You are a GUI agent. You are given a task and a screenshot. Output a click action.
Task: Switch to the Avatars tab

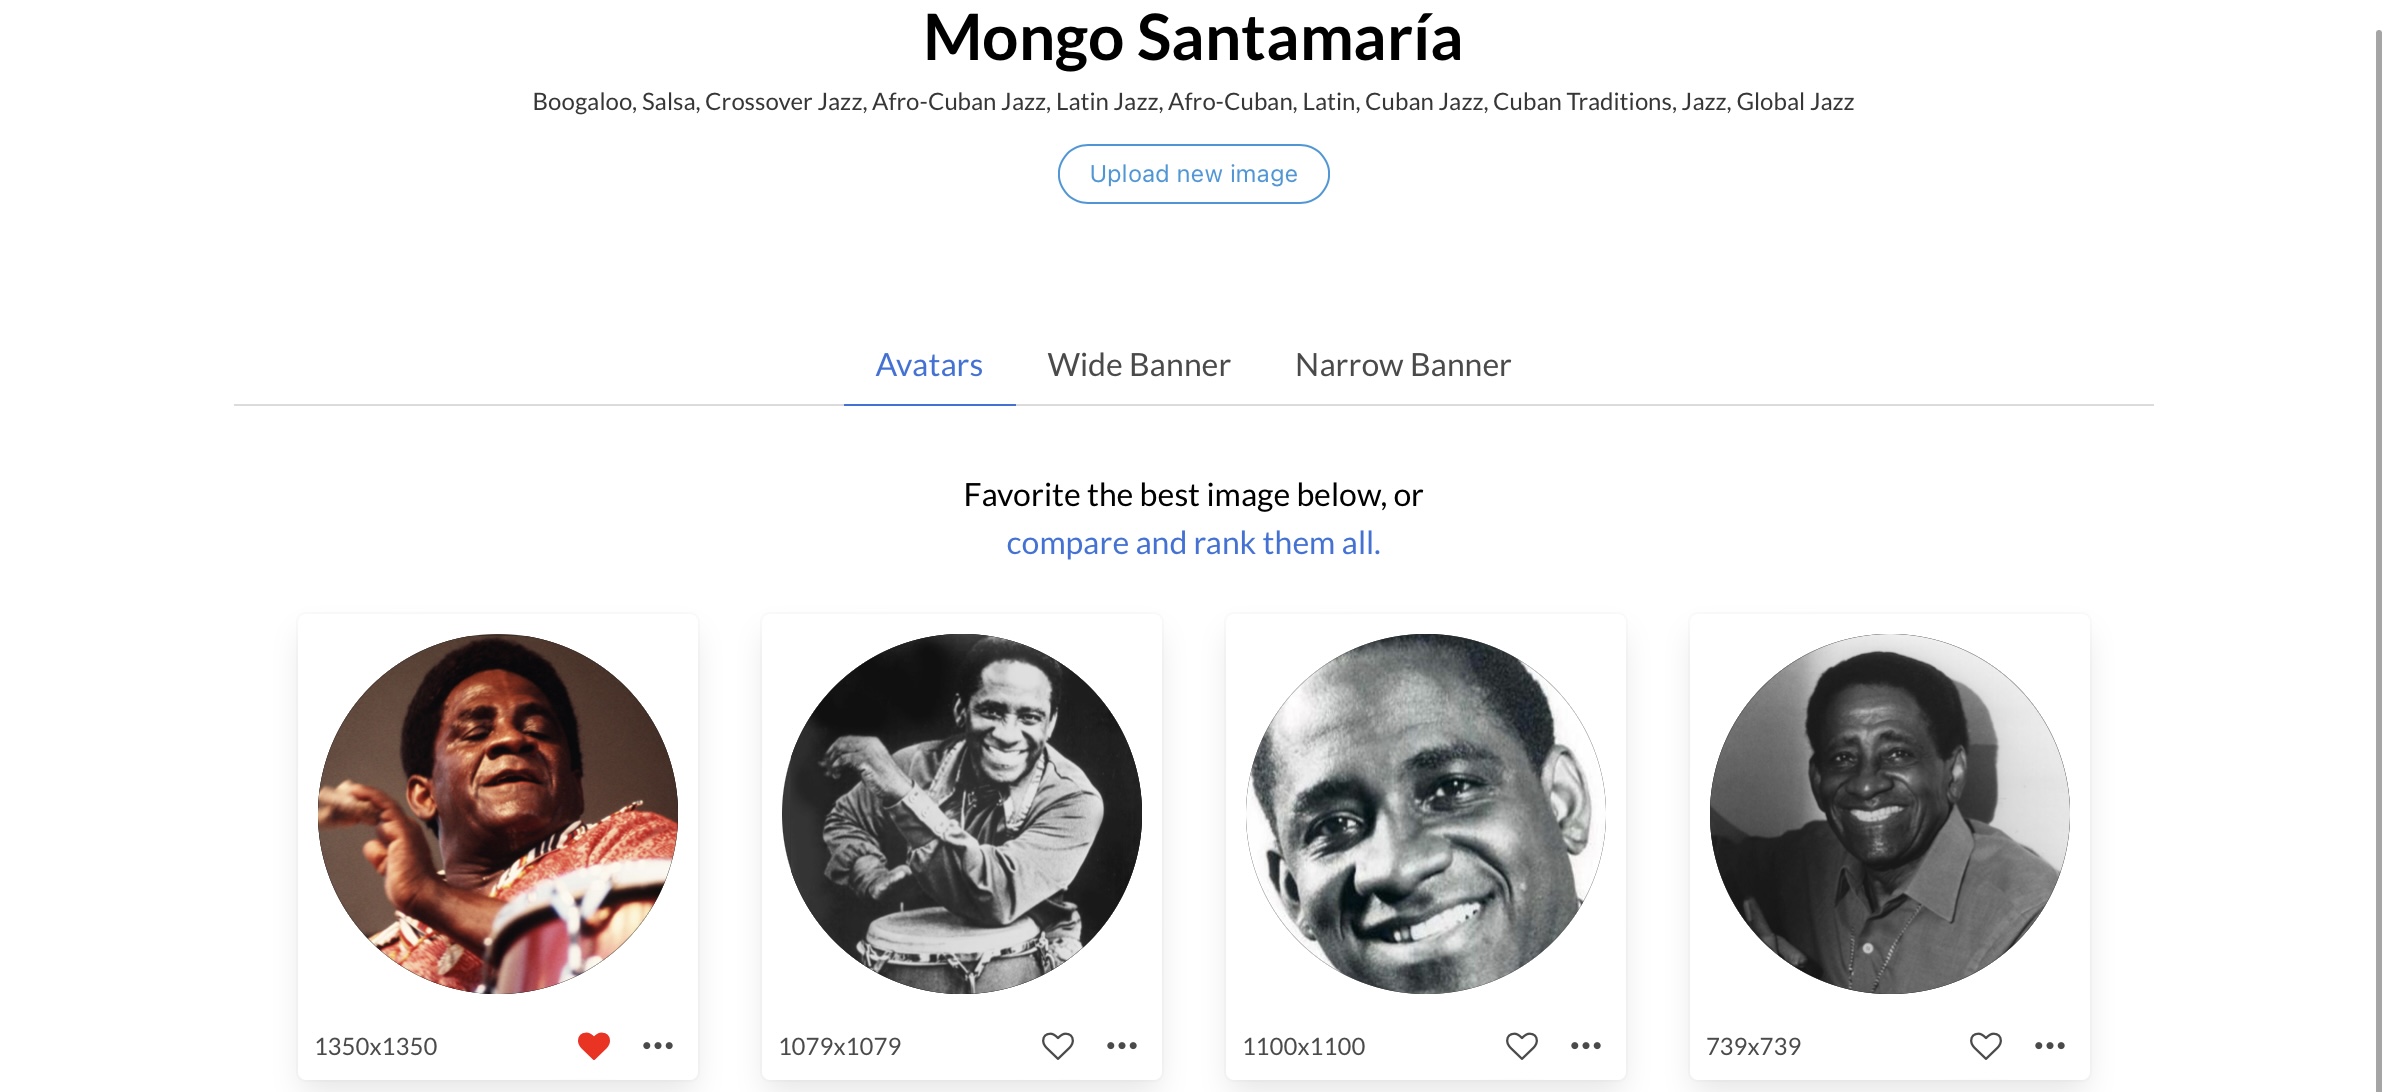[x=929, y=365]
